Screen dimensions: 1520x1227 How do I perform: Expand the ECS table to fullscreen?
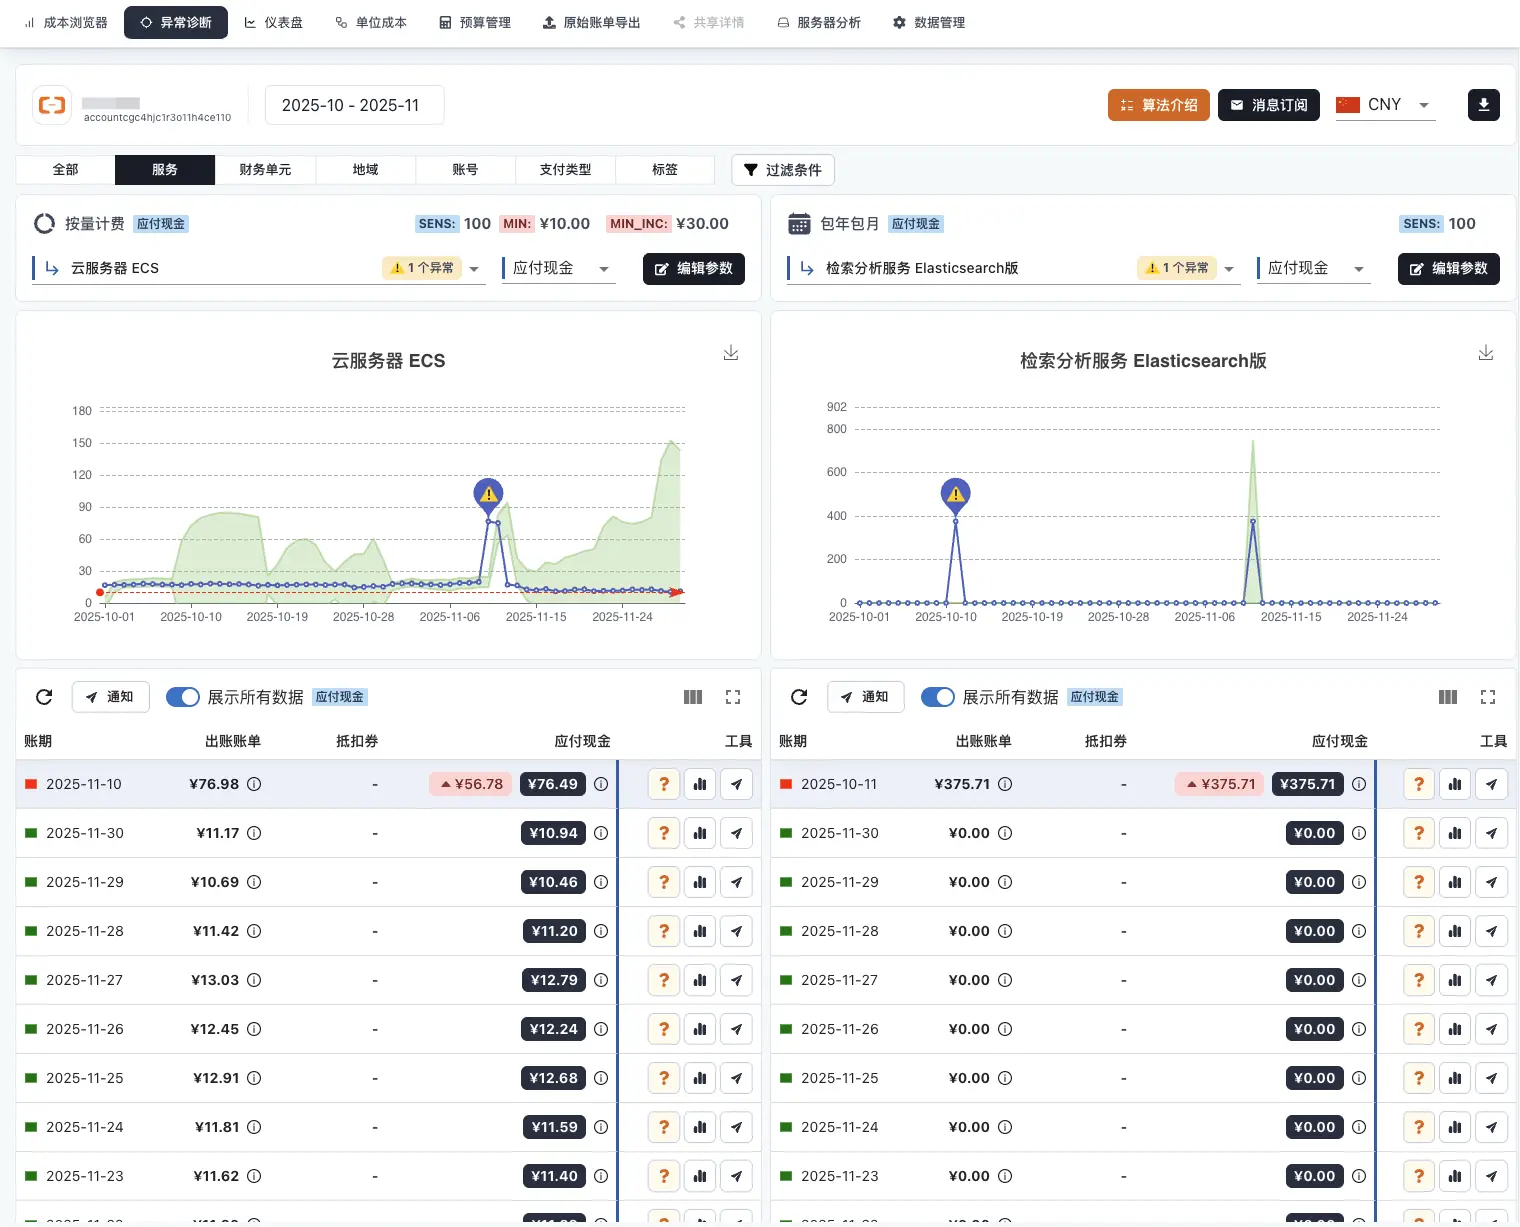(x=733, y=697)
